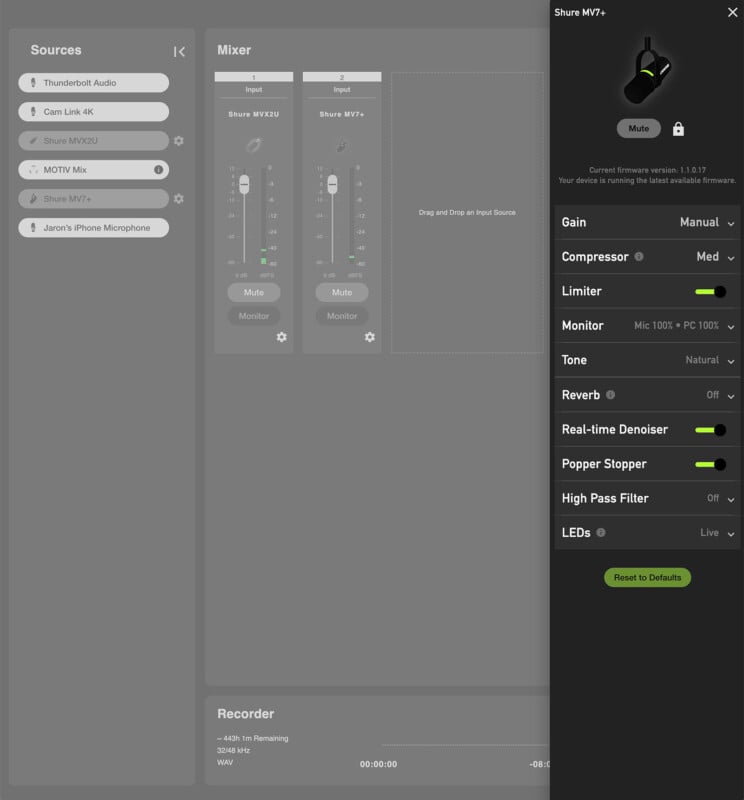Click the lock icon beside Mute
The image size is (744, 800).
pyautogui.click(x=678, y=129)
